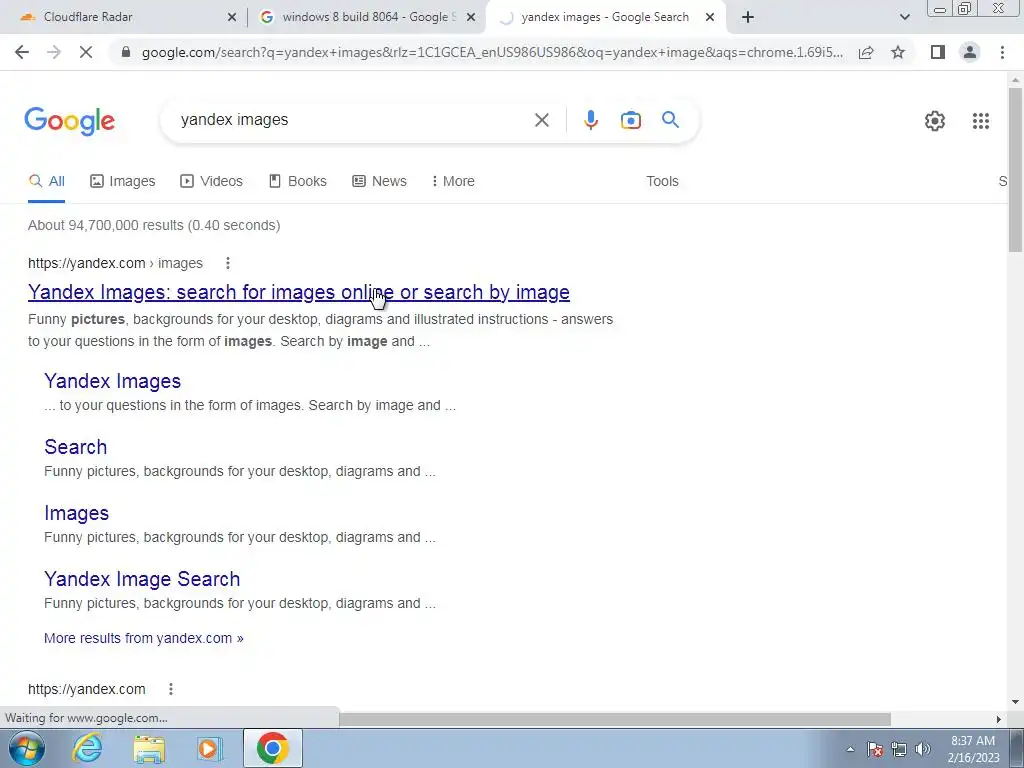This screenshot has height=768, width=1024.
Task: Switch to Books results
Action: (298, 182)
